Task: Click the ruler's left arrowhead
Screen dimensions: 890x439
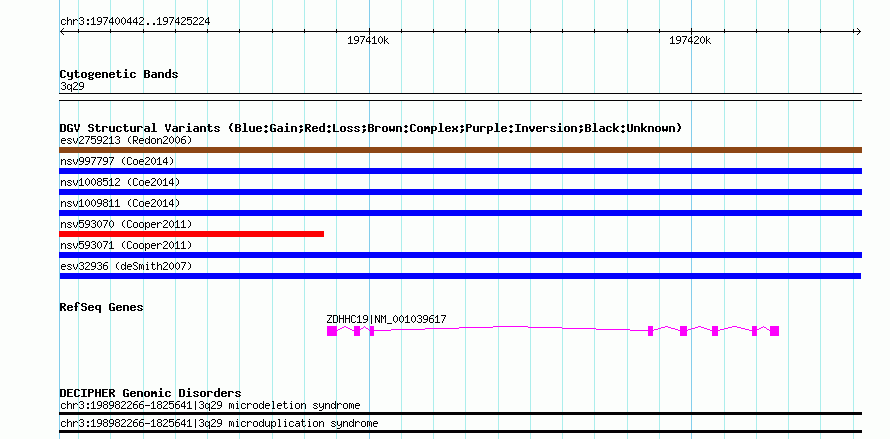Action: tap(62, 32)
